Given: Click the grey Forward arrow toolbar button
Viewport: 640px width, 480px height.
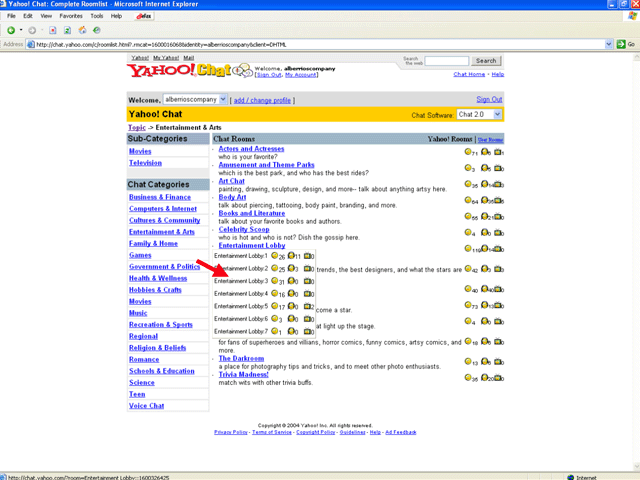Looking at the screenshot, I should (32, 30).
